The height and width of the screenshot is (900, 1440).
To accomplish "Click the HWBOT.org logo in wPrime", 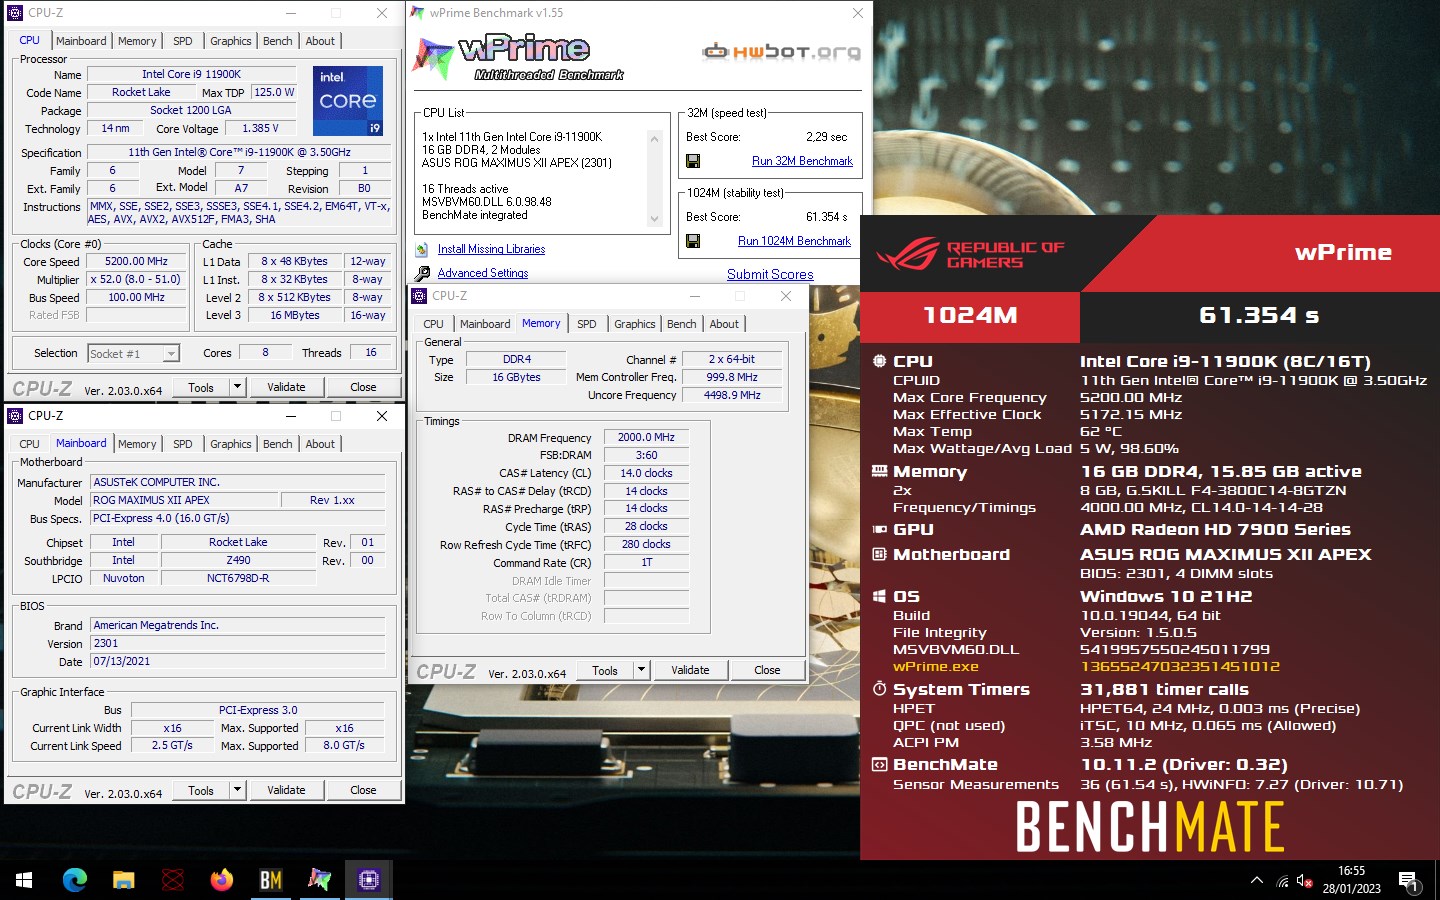I will click(780, 52).
